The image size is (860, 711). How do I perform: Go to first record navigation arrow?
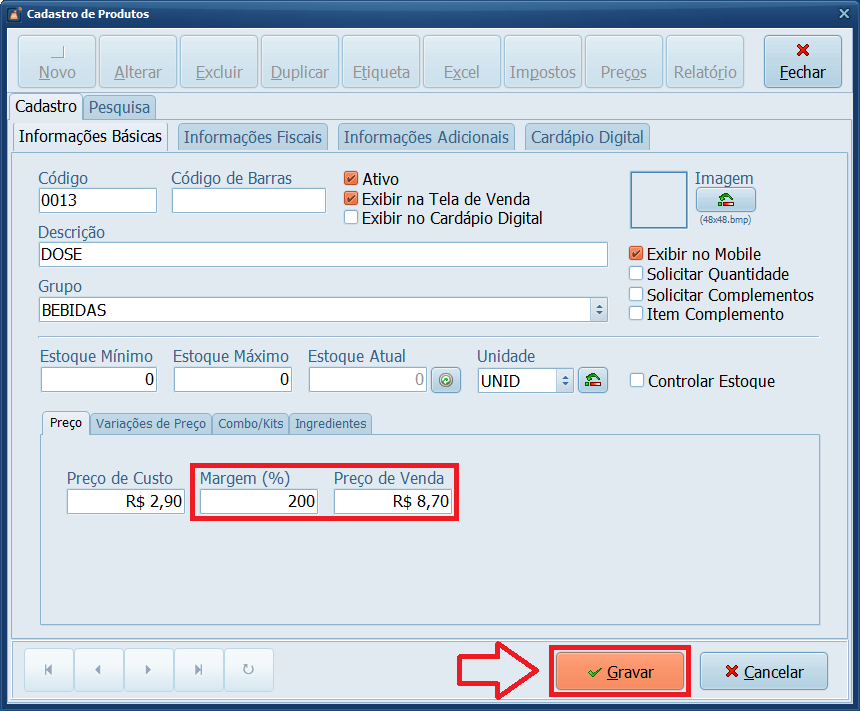(48, 670)
